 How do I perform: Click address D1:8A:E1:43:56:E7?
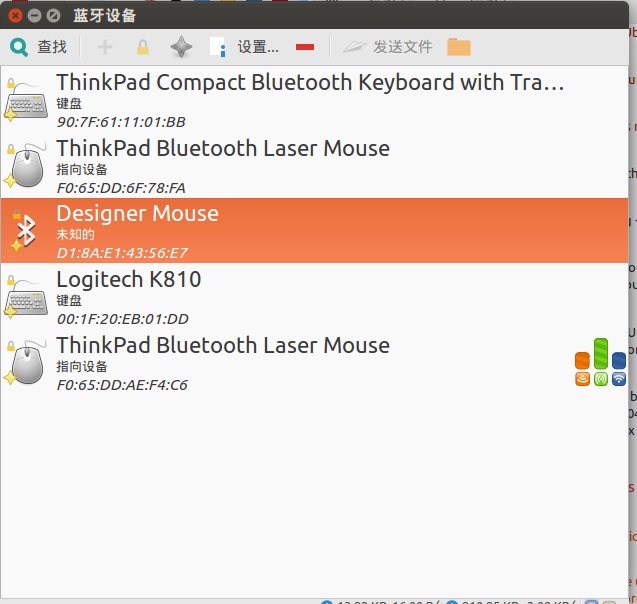(x=122, y=253)
